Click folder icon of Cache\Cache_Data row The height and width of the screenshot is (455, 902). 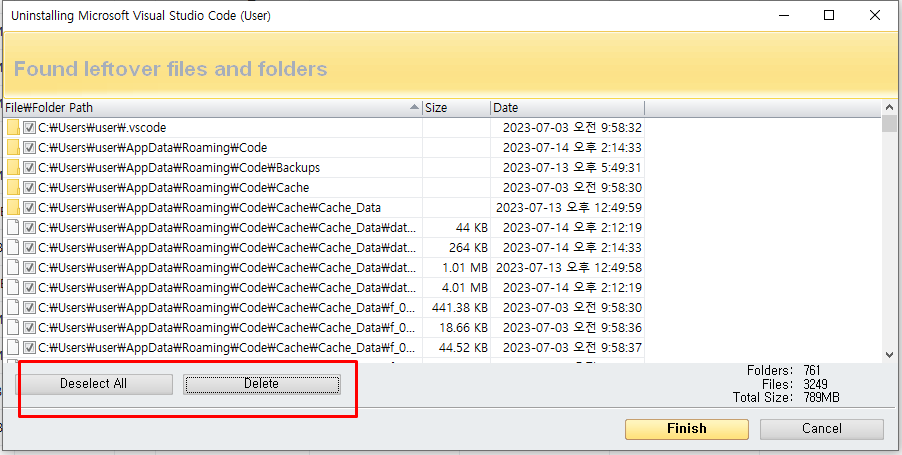tap(13, 208)
